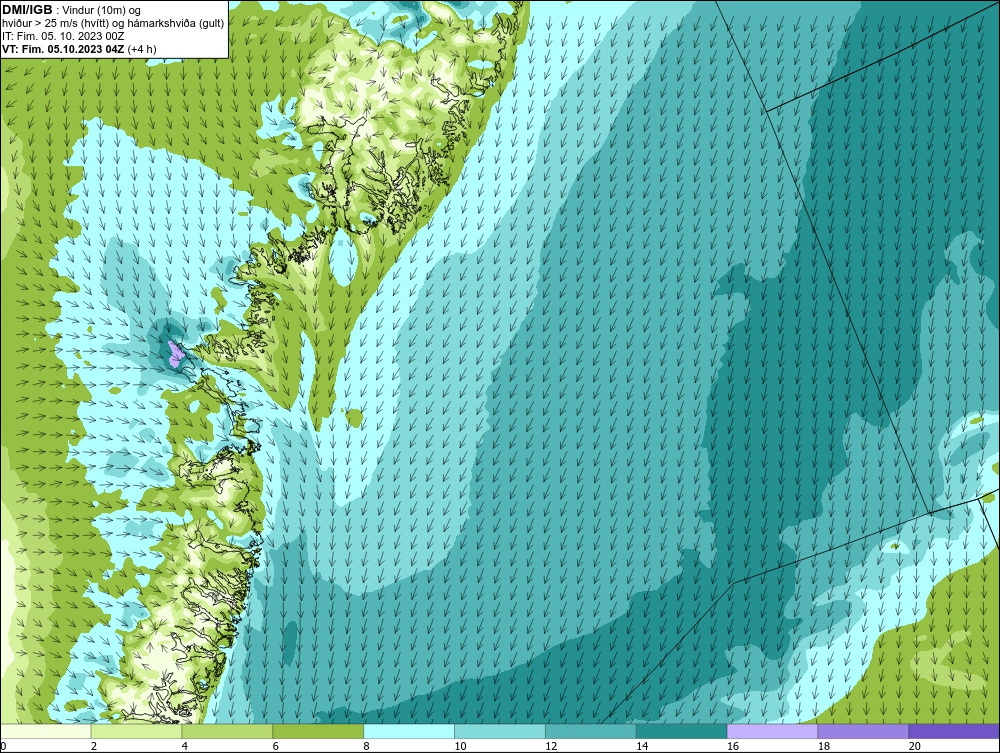
Task: Click the 4–6 m/s light green legend swatch
Action: pos(227,731)
